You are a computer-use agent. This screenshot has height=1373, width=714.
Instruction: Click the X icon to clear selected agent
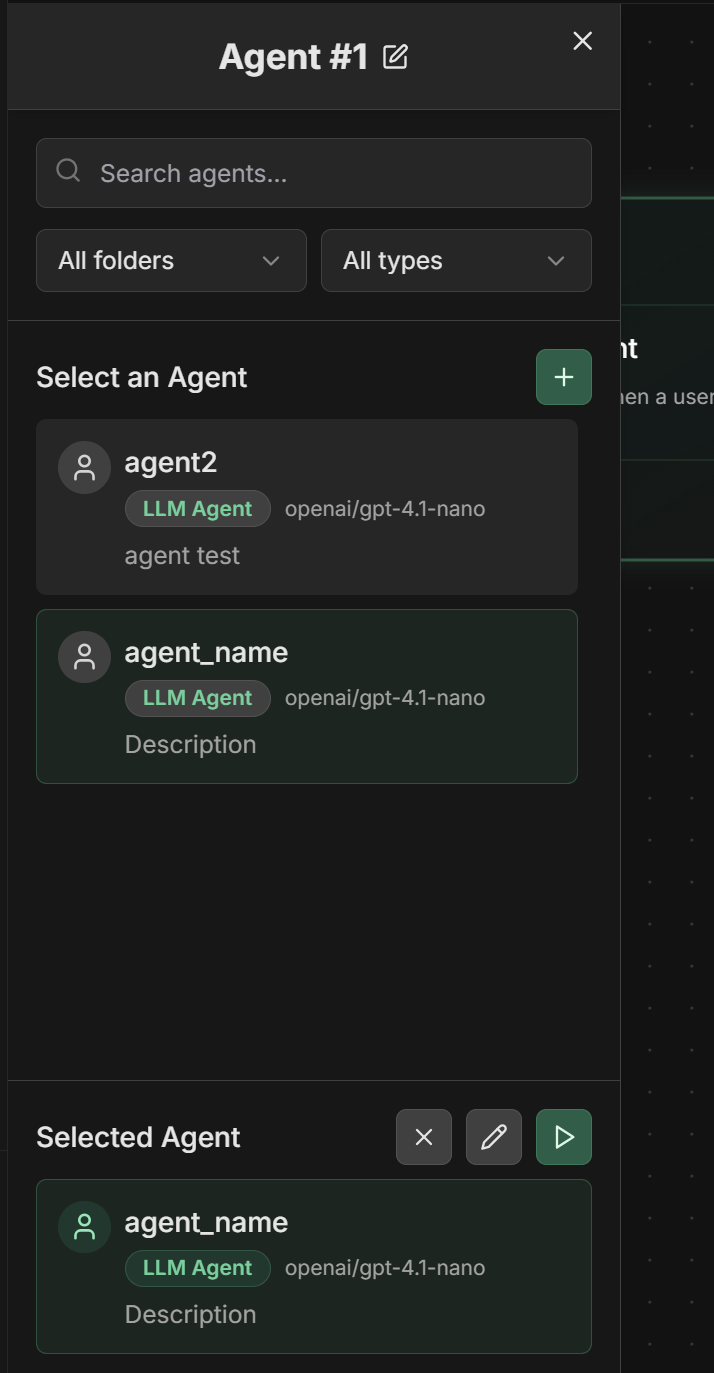(423, 1137)
